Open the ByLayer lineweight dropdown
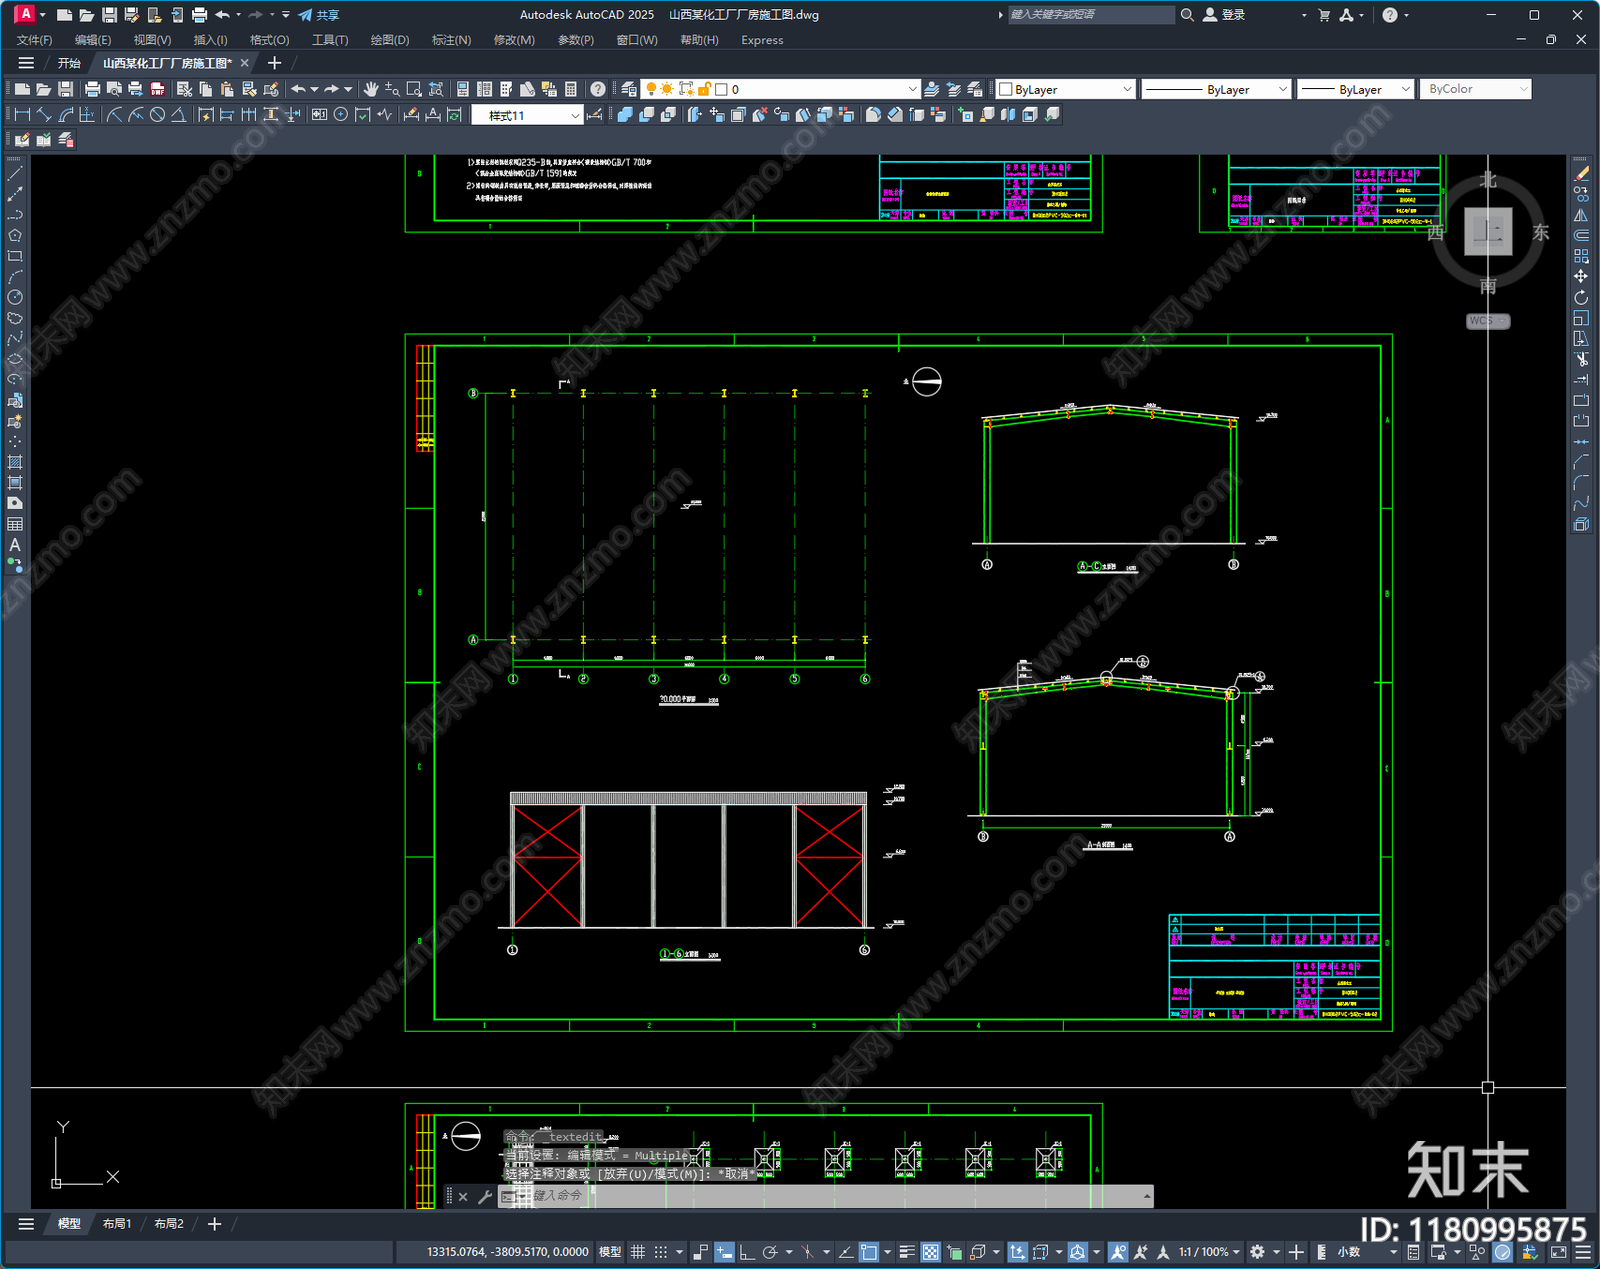This screenshot has height=1269, width=1600. (x=1355, y=89)
